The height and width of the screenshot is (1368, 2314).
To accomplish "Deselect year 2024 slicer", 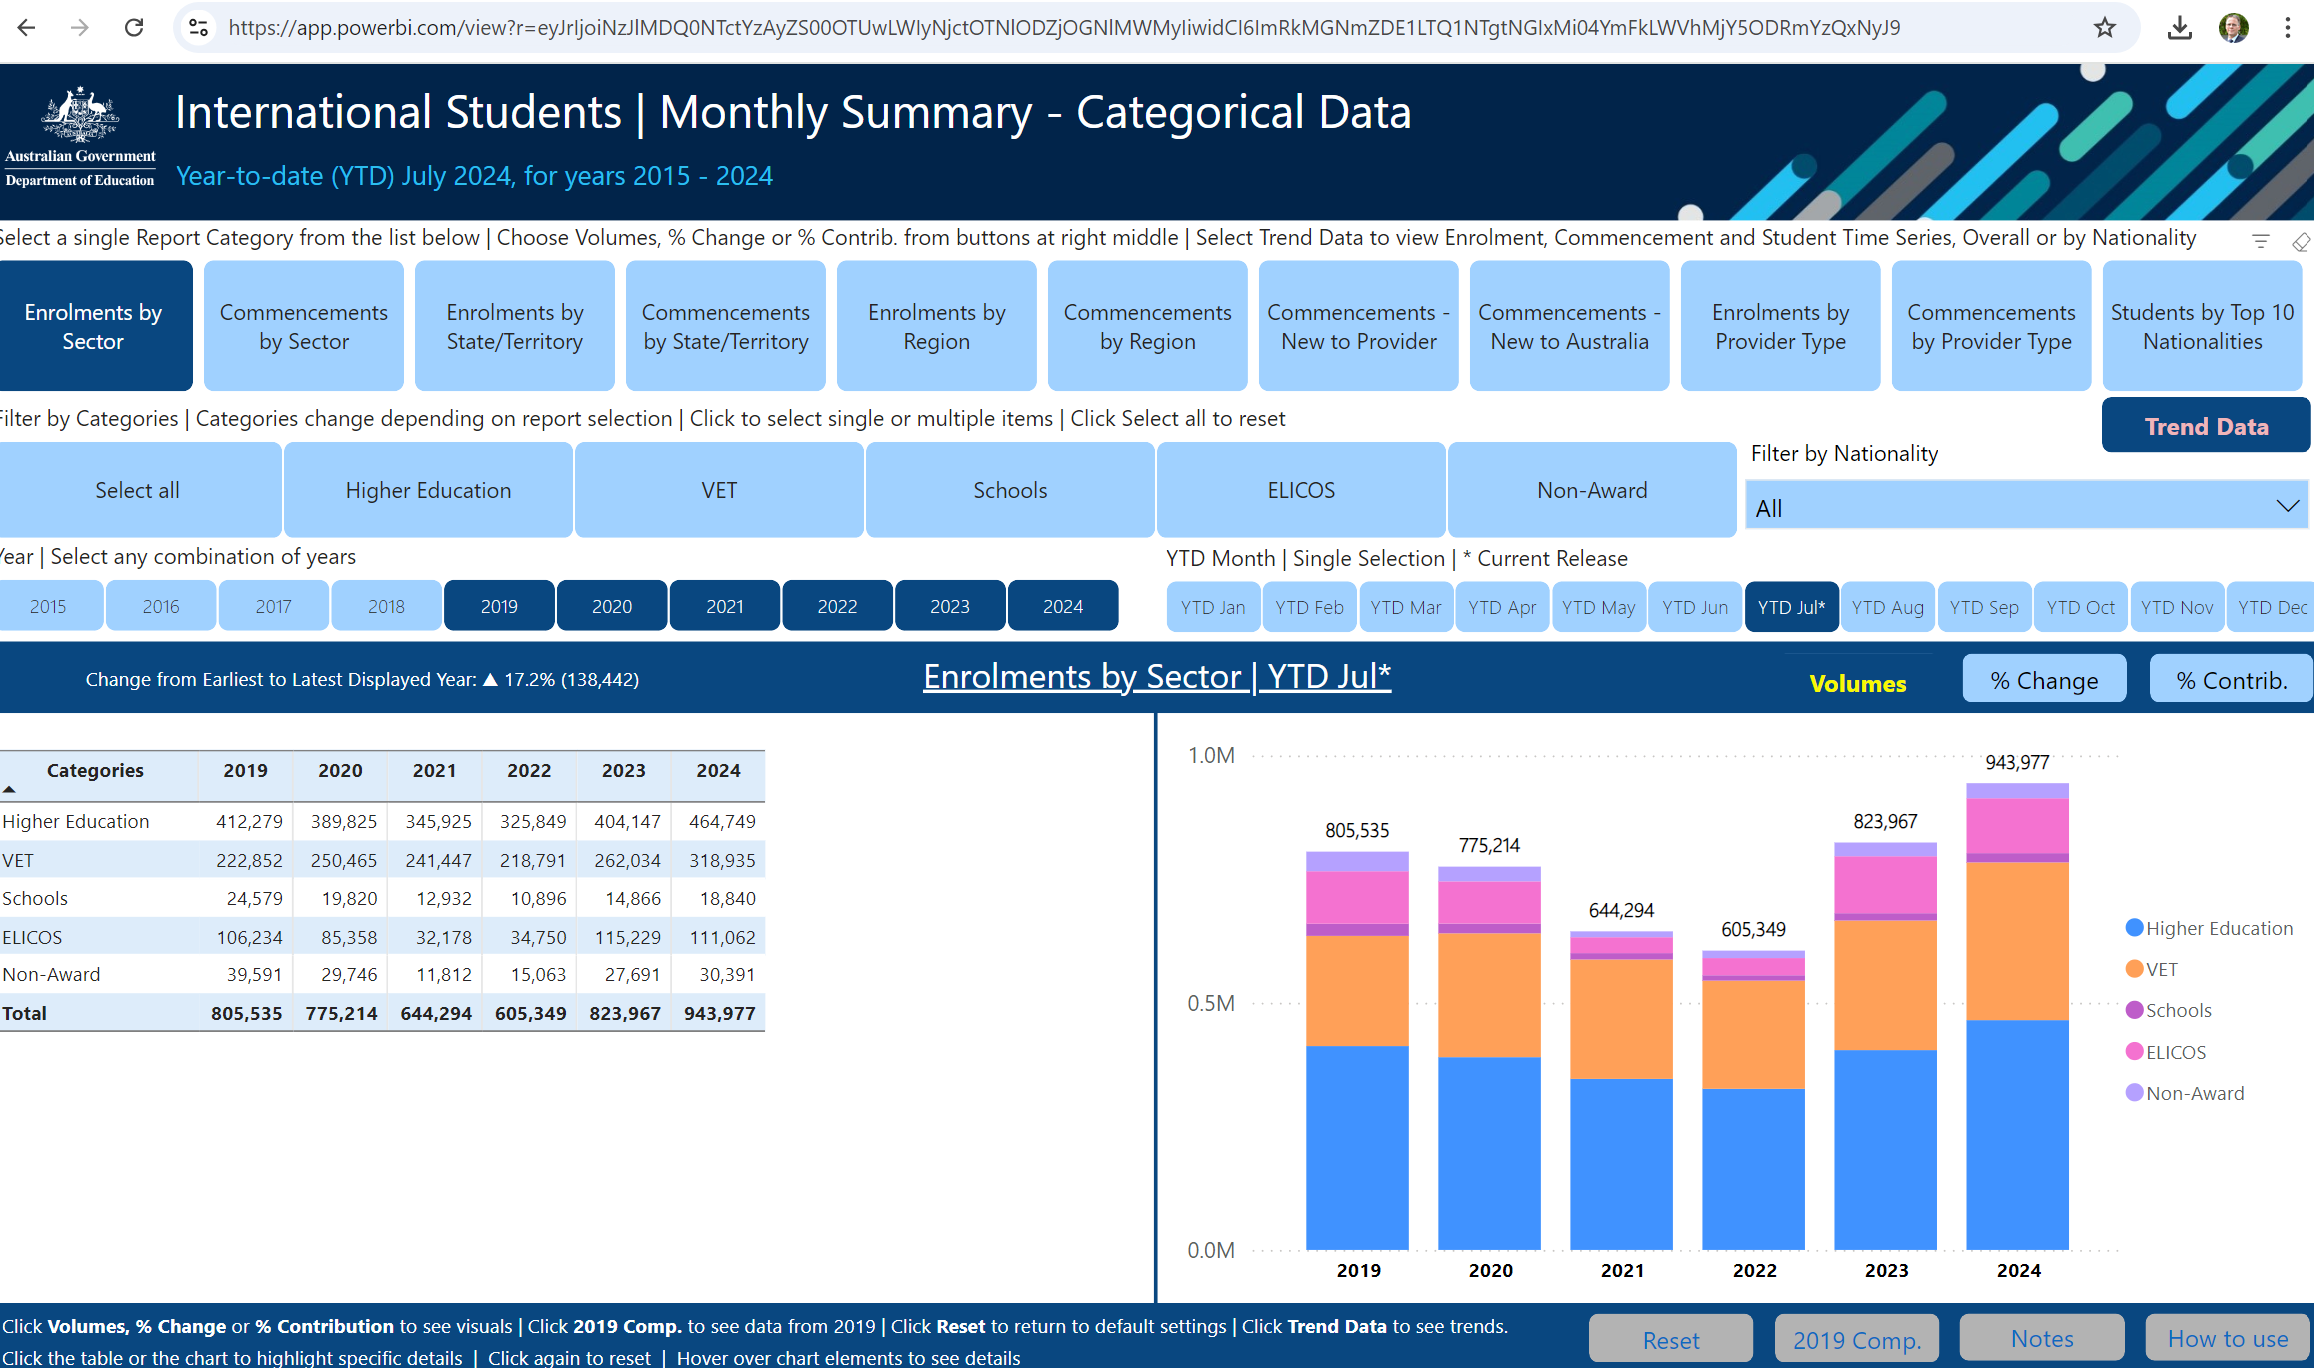I will coord(1063,606).
